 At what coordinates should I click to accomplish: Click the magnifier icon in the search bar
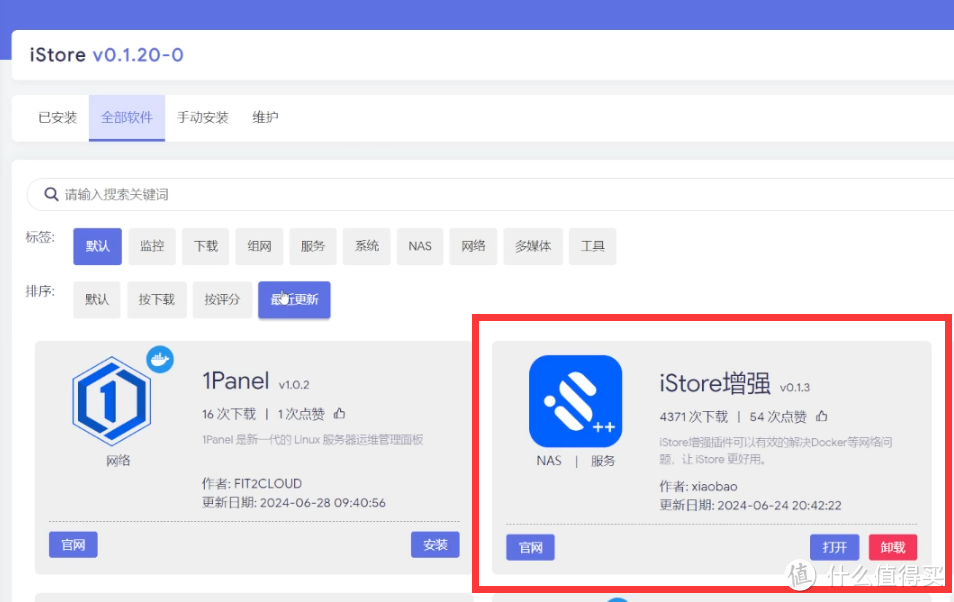(x=51, y=194)
